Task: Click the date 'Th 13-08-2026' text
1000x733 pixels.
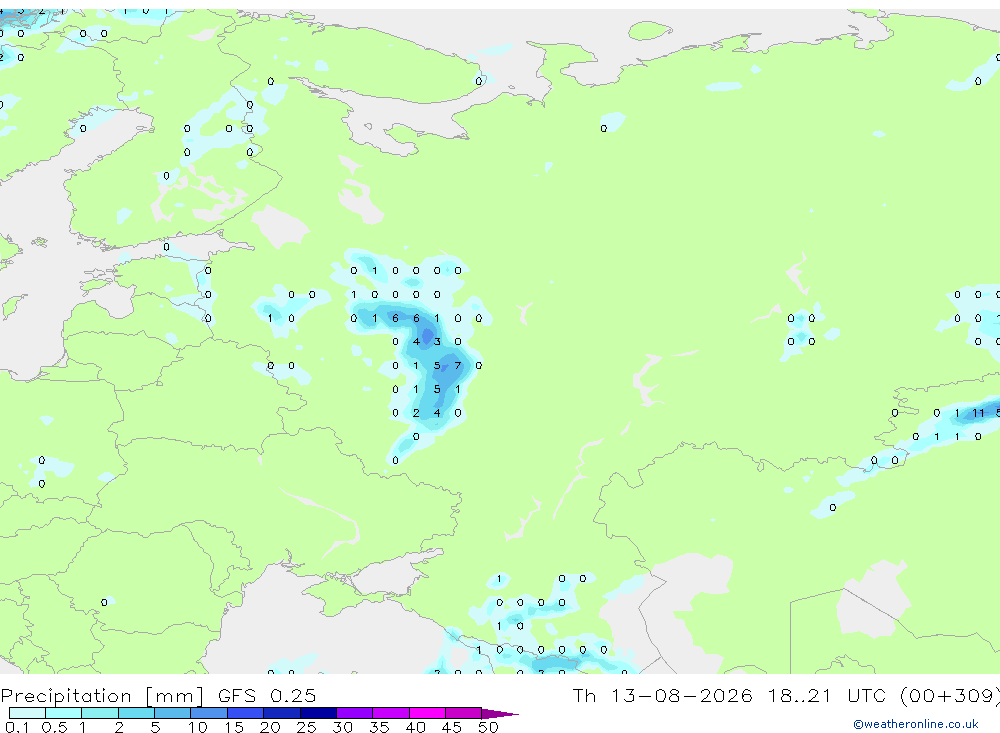Action: pyautogui.click(x=663, y=696)
